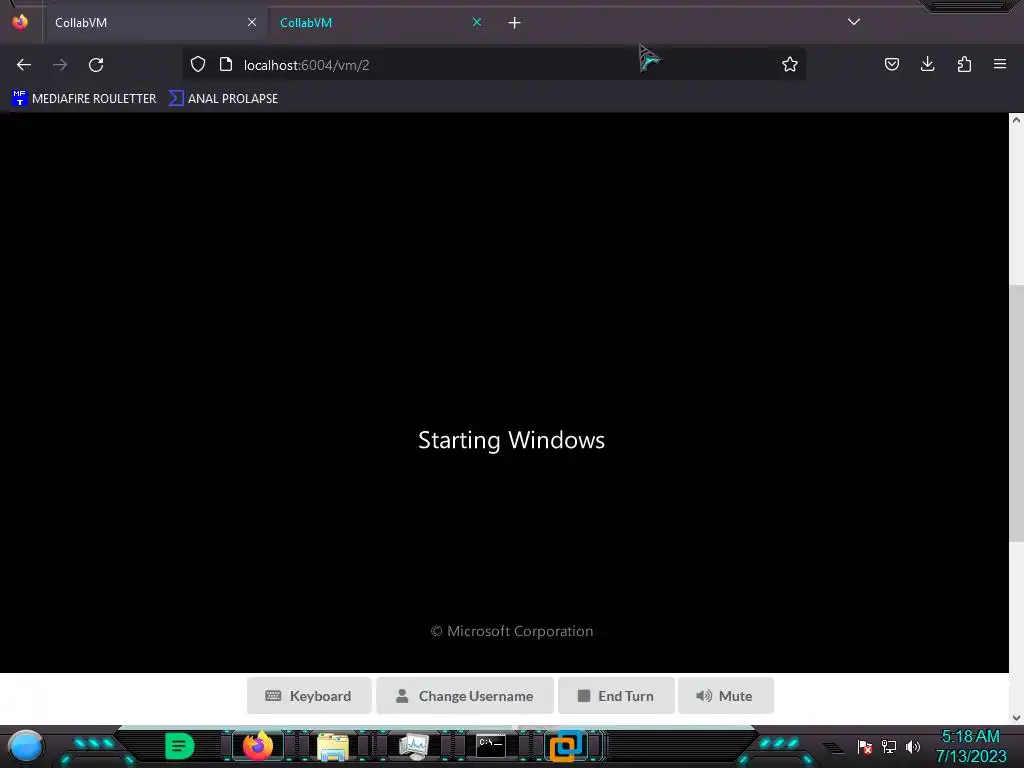Expand the list all tabs dropdown
The image size is (1024, 768).
coord(854,22)
